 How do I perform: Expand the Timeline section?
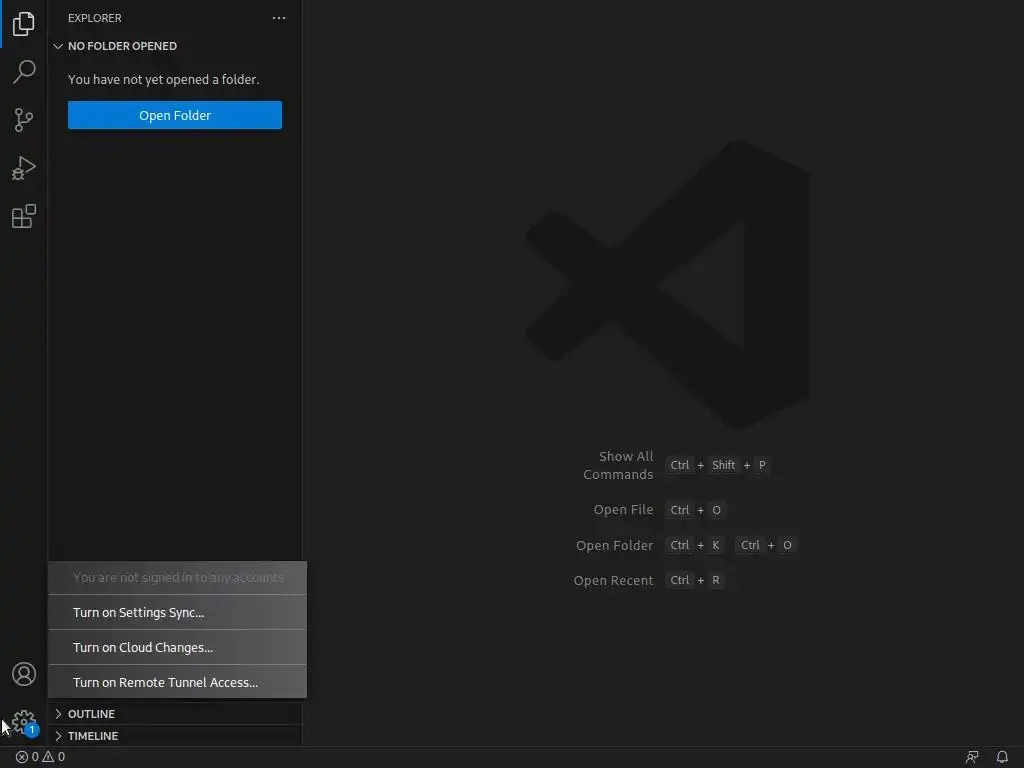click(x=175, y=736)
